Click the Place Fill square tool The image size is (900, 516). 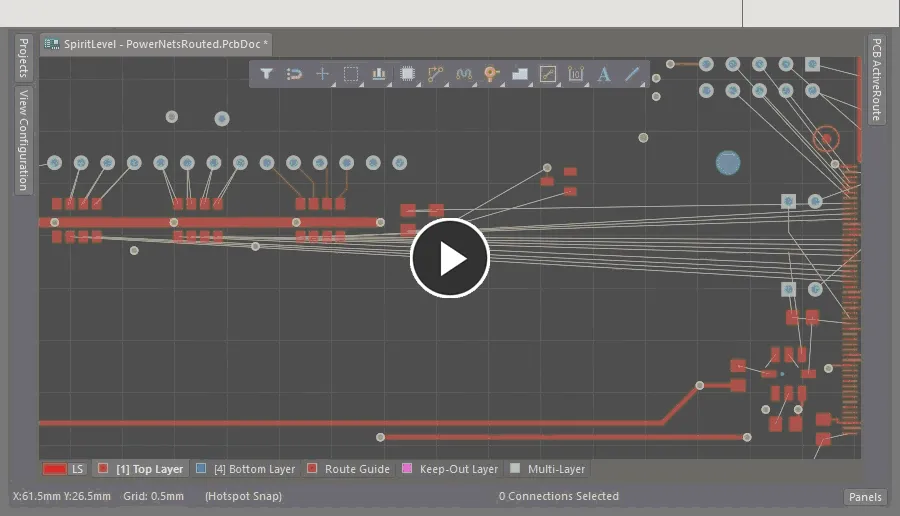coord(548,74)
